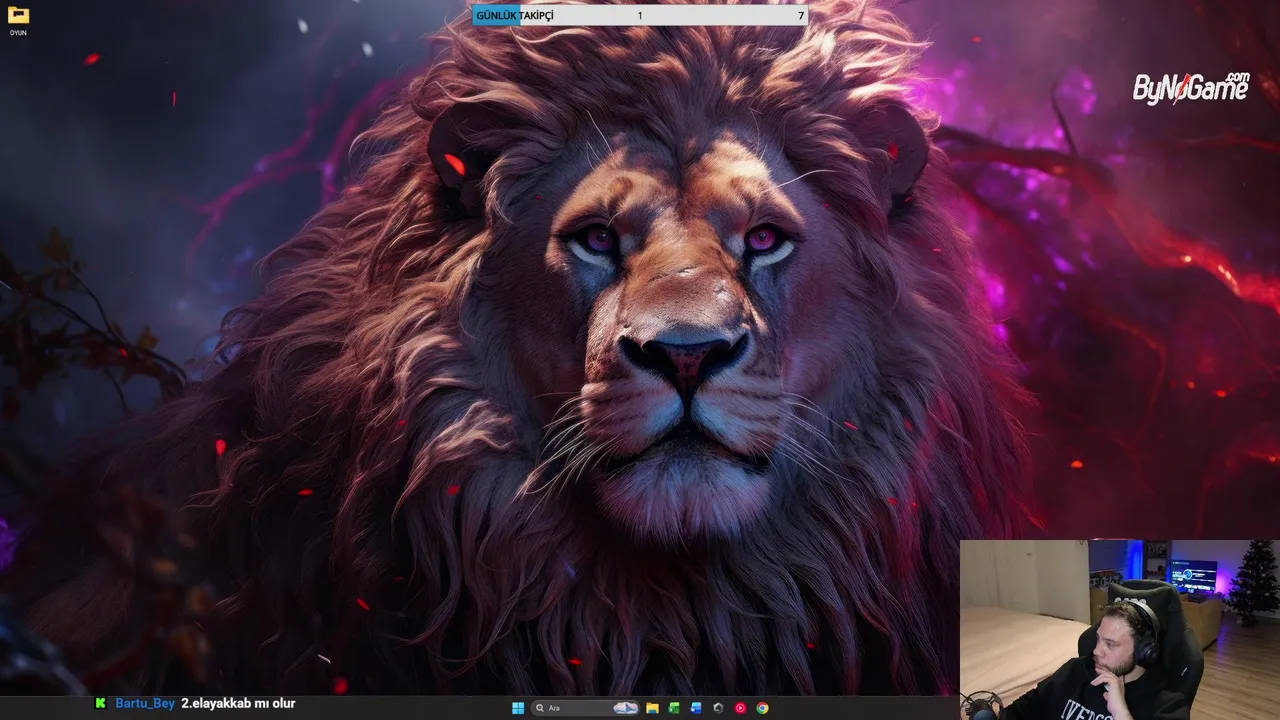The height and width of the screenshot is (720, 1280).
Task: Open the gray hexagon app in taskbar
Action: pos(718,708)
